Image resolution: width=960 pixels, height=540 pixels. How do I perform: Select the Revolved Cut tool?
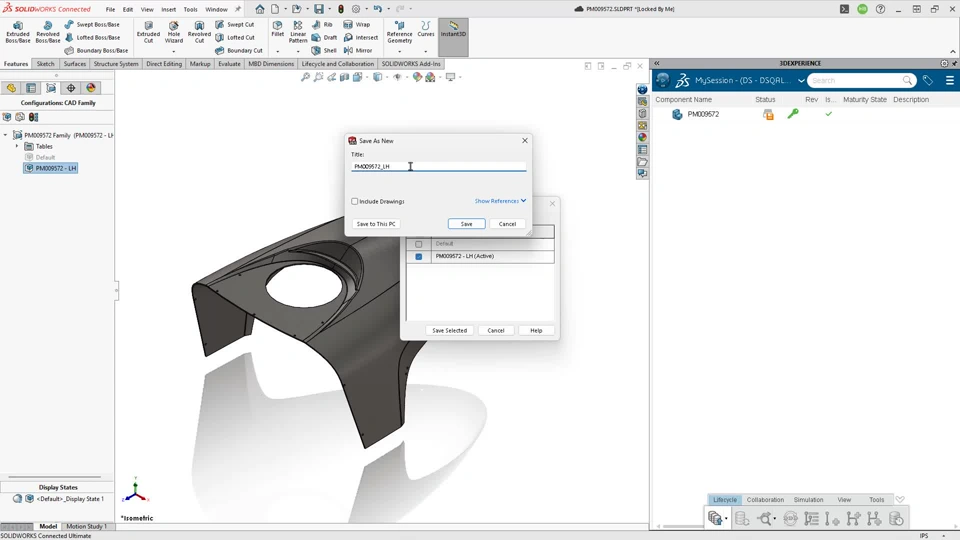pyautogui.click(x=199, y=32)
